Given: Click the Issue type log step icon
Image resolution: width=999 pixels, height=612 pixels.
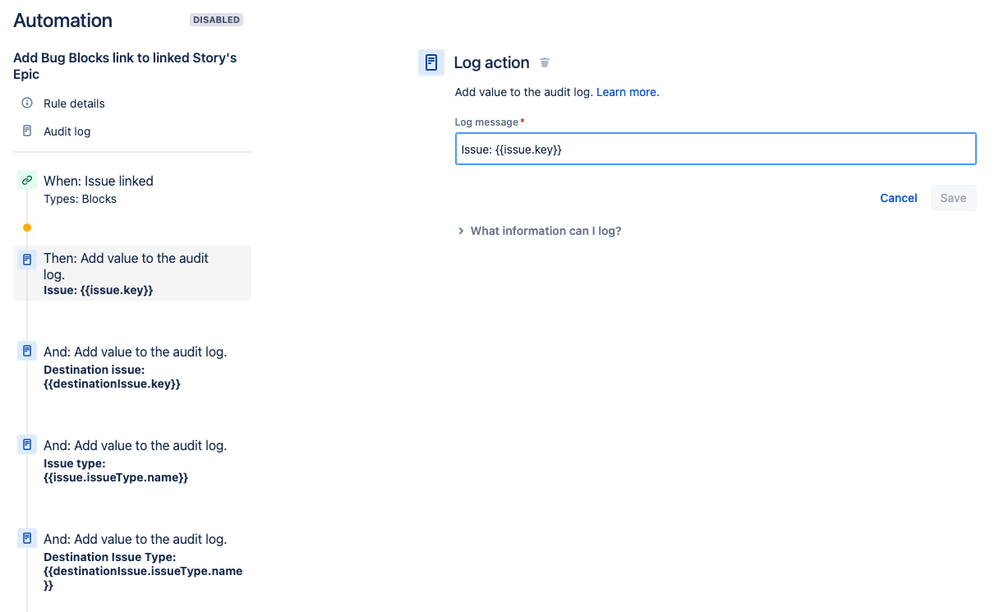Looking at the screenshot, I should (27, 445).
